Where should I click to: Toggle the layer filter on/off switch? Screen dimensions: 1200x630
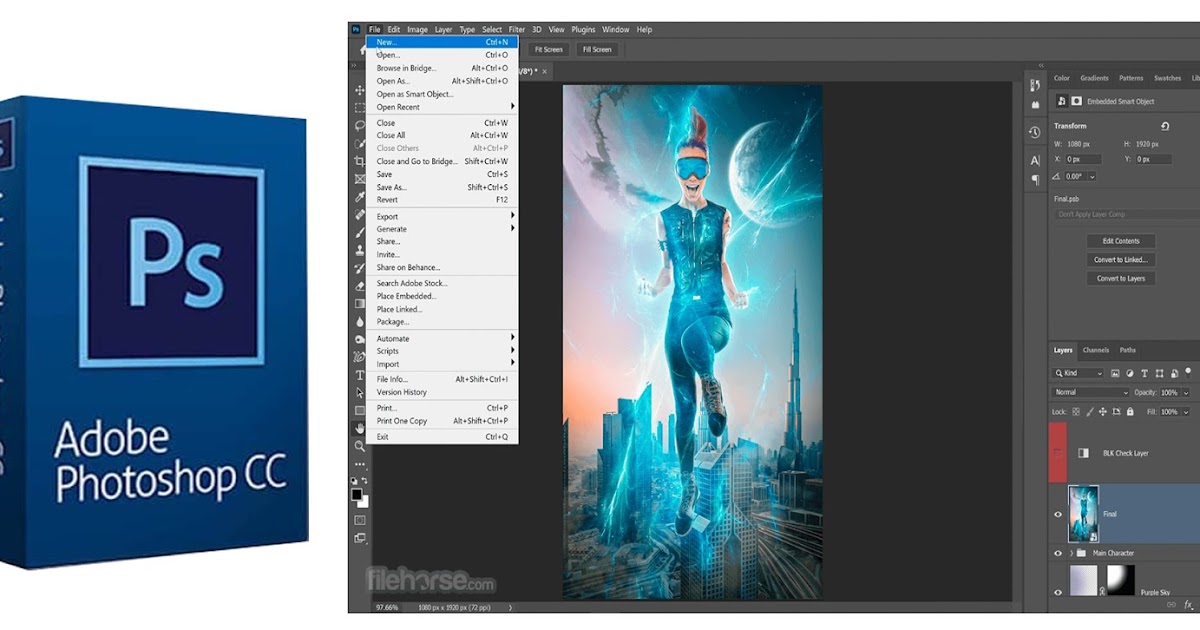click(1186, 373)
